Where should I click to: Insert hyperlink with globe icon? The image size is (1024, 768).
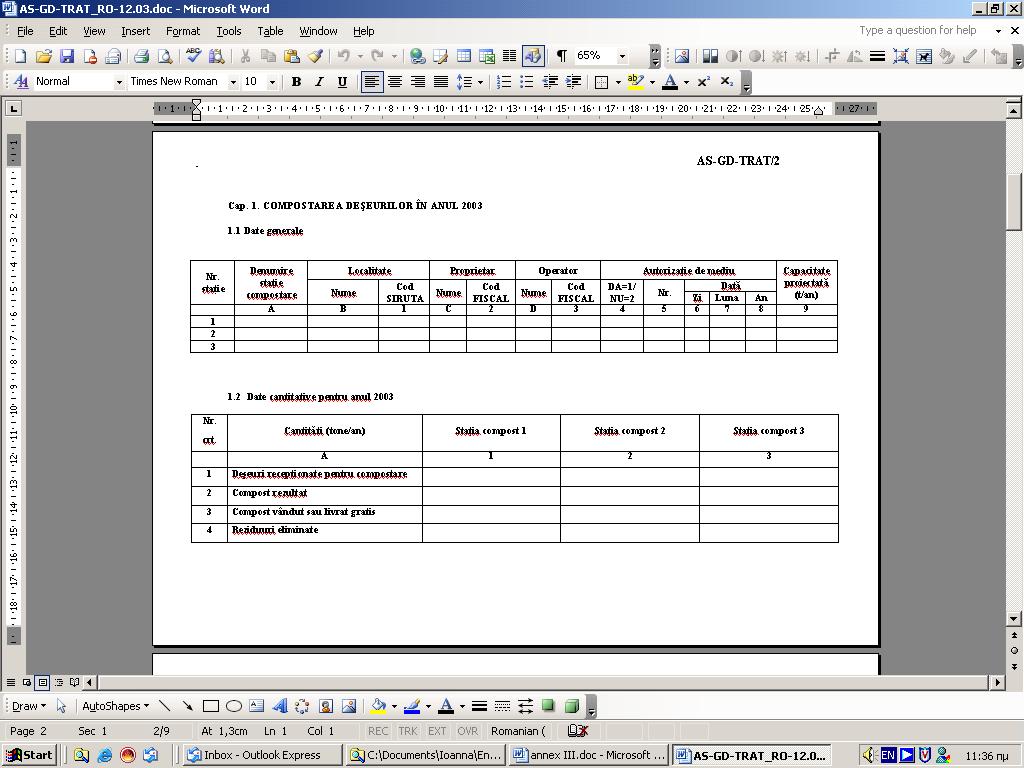(x=417, y=56)
